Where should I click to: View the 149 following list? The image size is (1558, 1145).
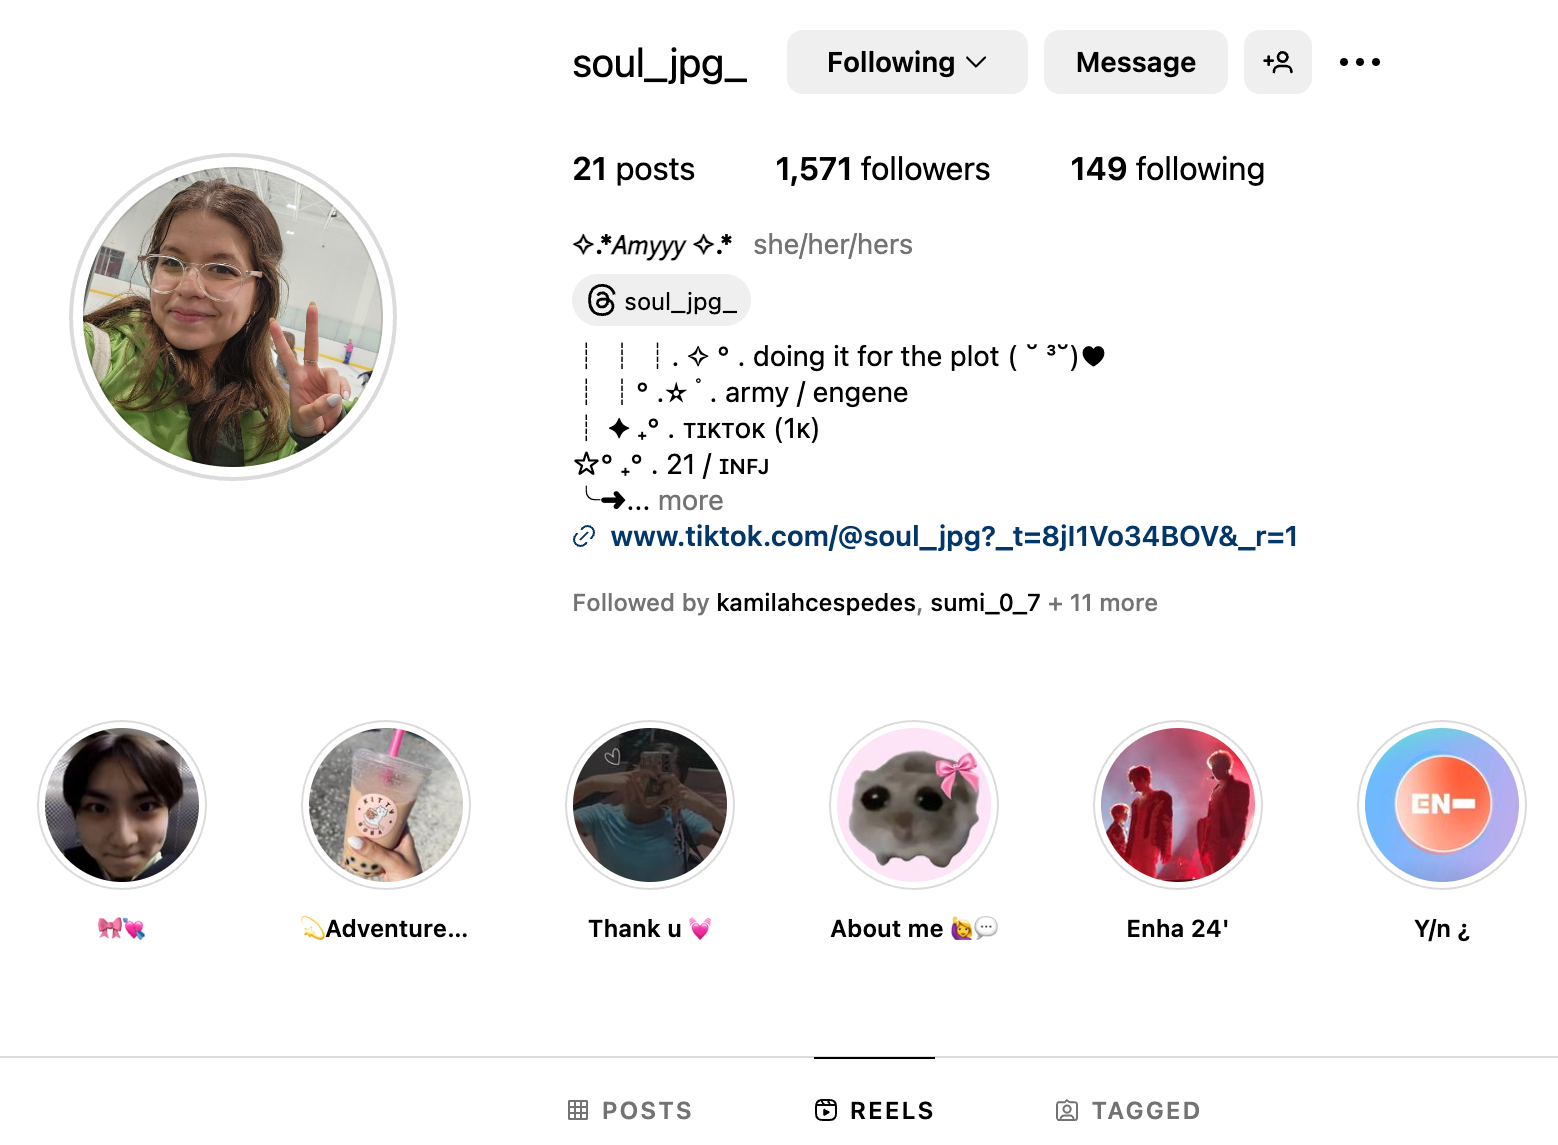[1168, 169]
